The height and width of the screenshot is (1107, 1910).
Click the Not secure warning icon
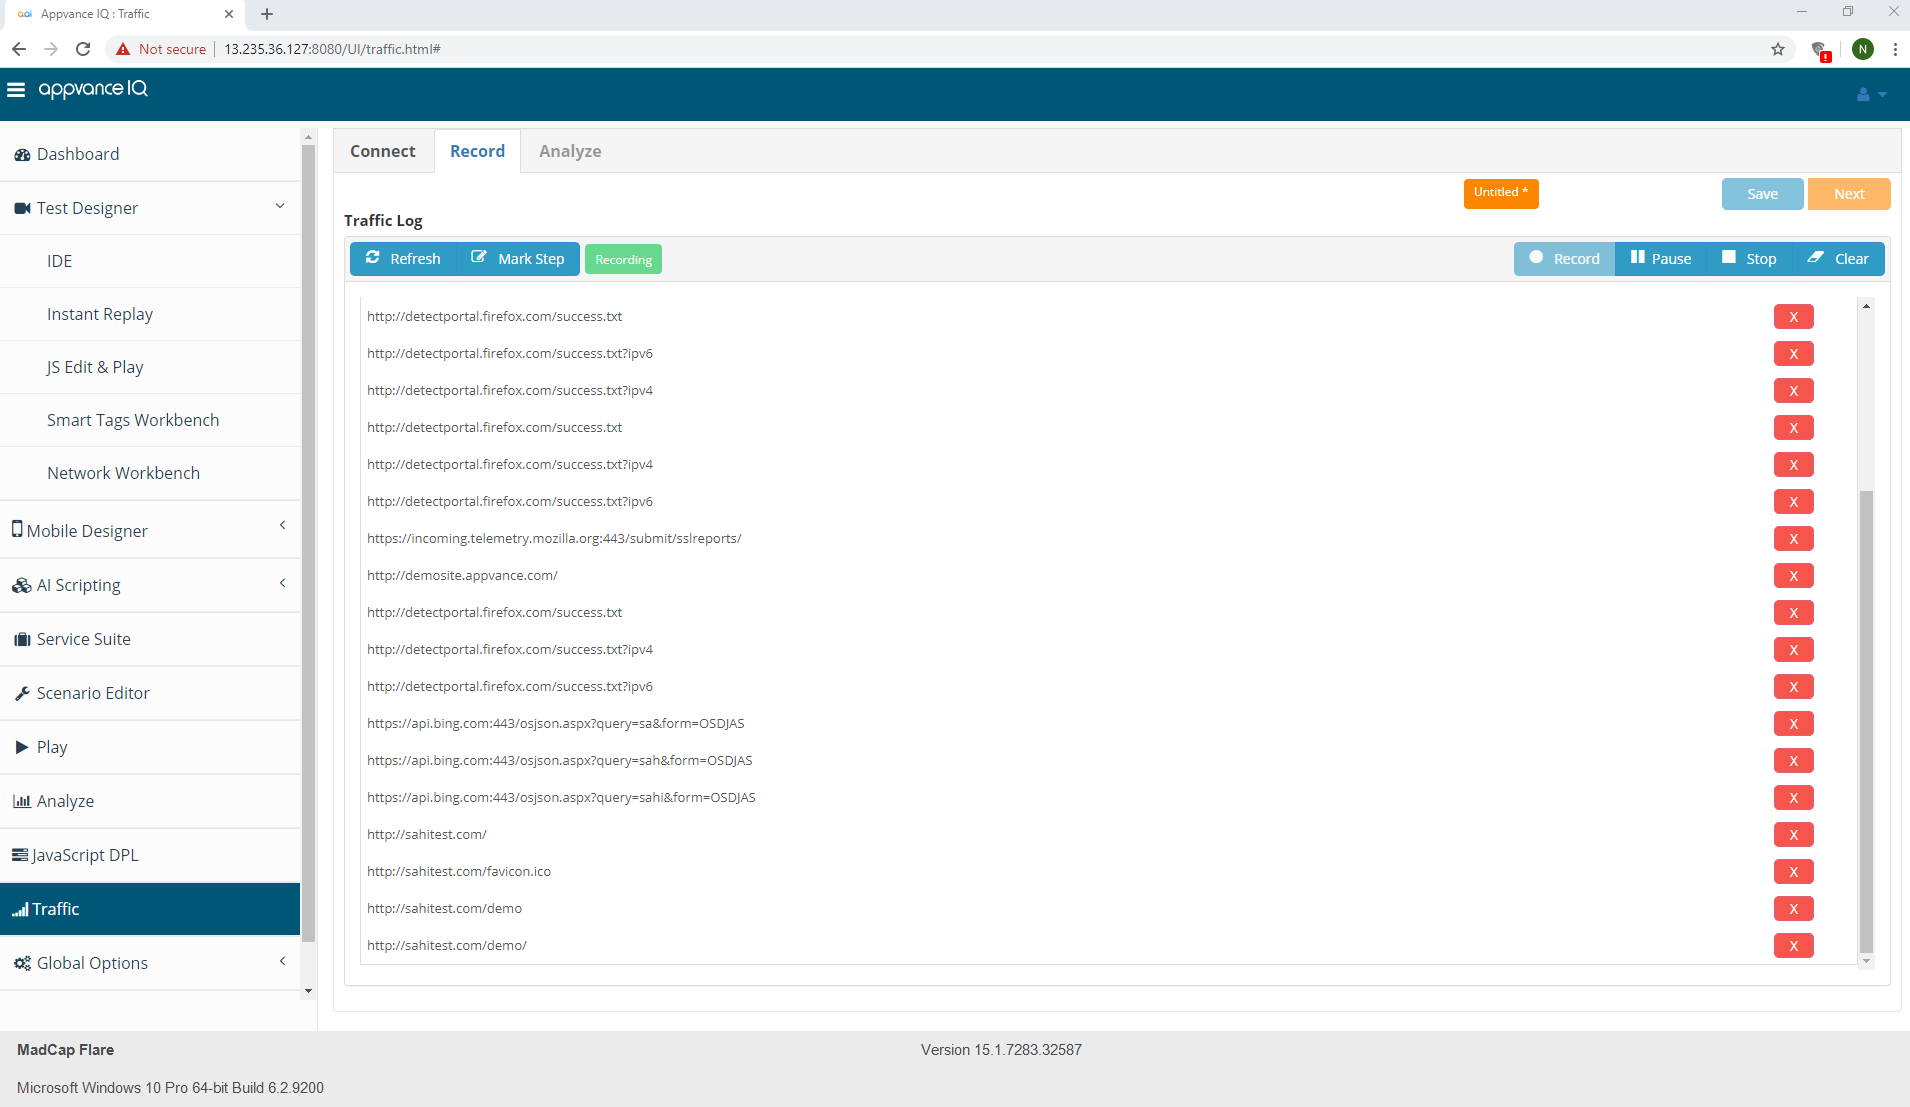click(x=123, y=49)
